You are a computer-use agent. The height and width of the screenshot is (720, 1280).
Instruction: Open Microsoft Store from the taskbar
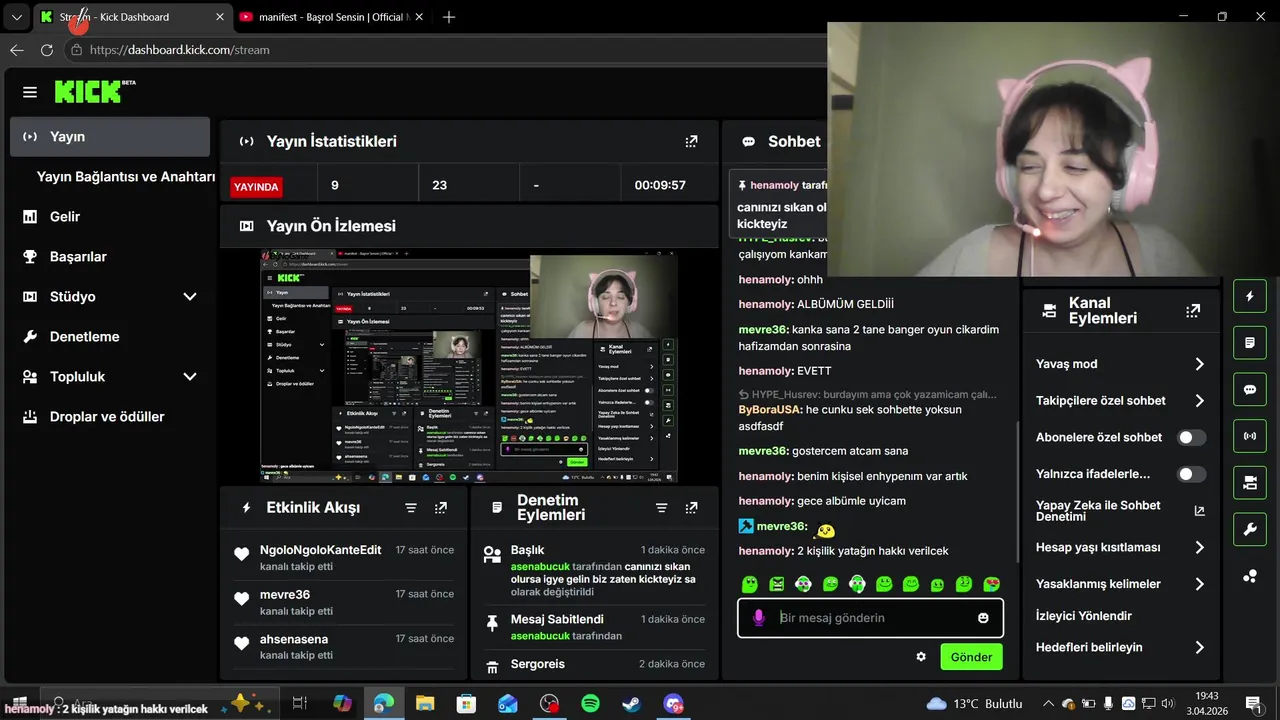click(x=466, y=704)
